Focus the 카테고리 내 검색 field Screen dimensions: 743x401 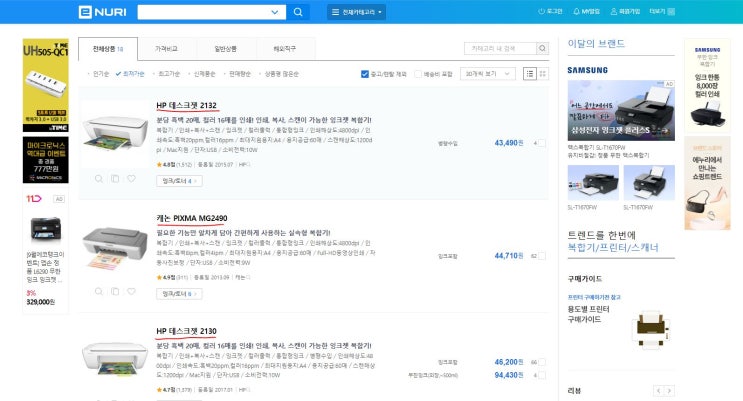[500, 48]
